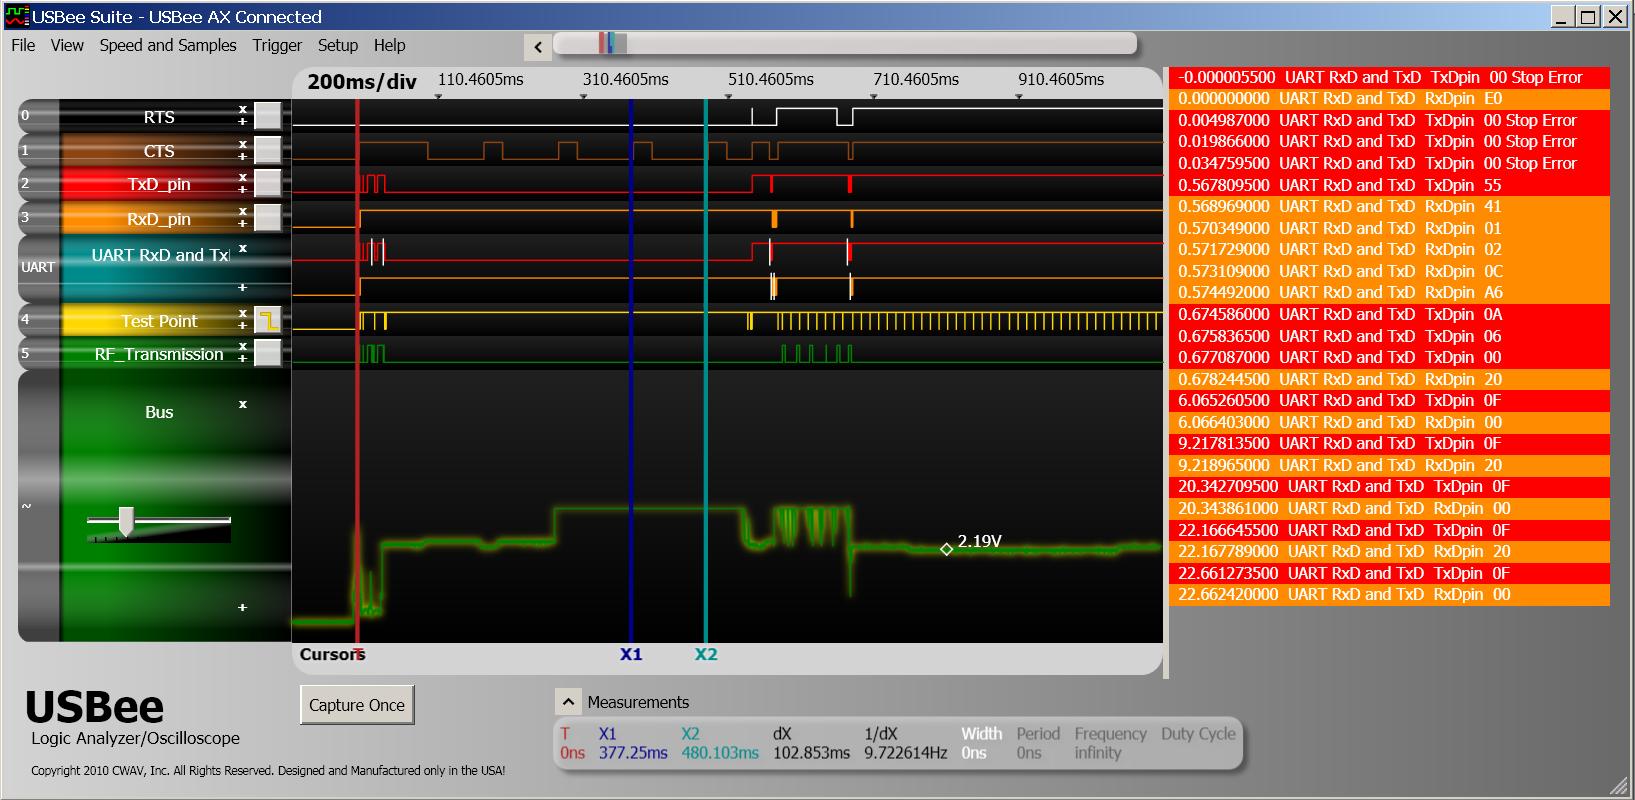Click the x icon on the RTS channel

pyautogui.click(x=242, y=109)
